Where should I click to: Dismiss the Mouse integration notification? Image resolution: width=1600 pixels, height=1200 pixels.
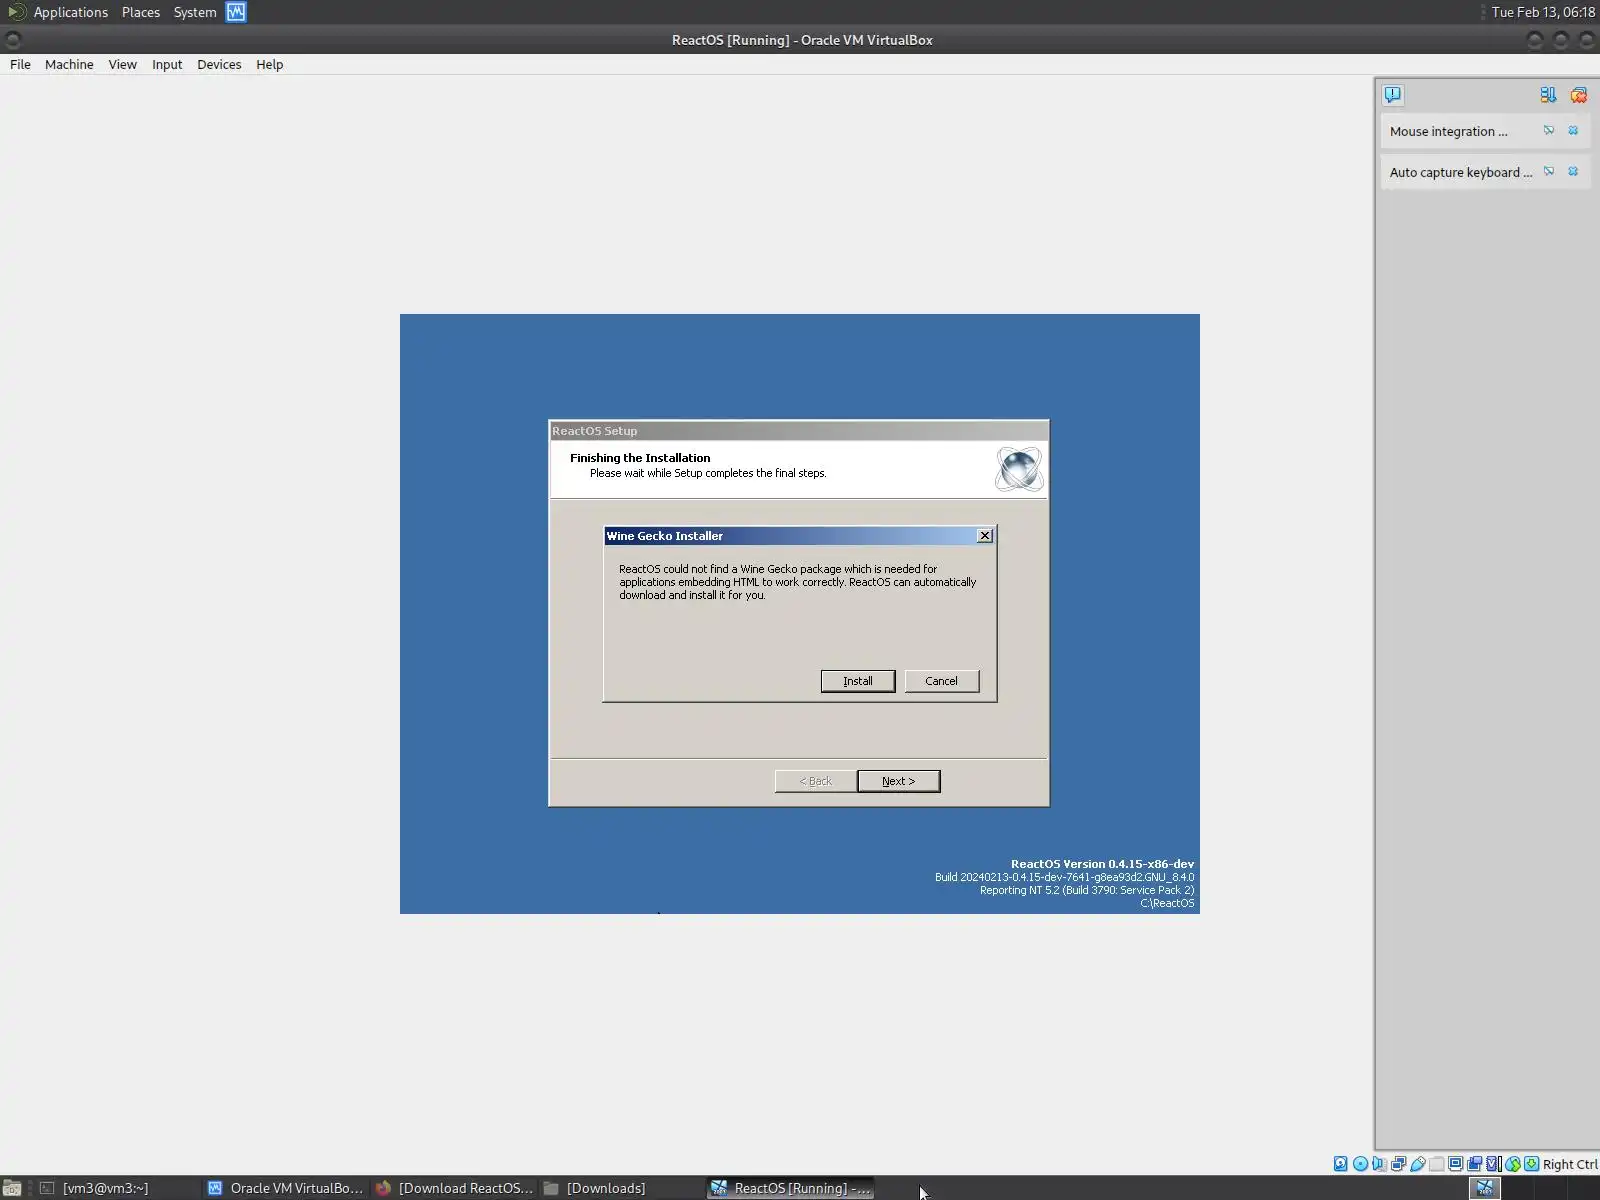pos(1573,131)
